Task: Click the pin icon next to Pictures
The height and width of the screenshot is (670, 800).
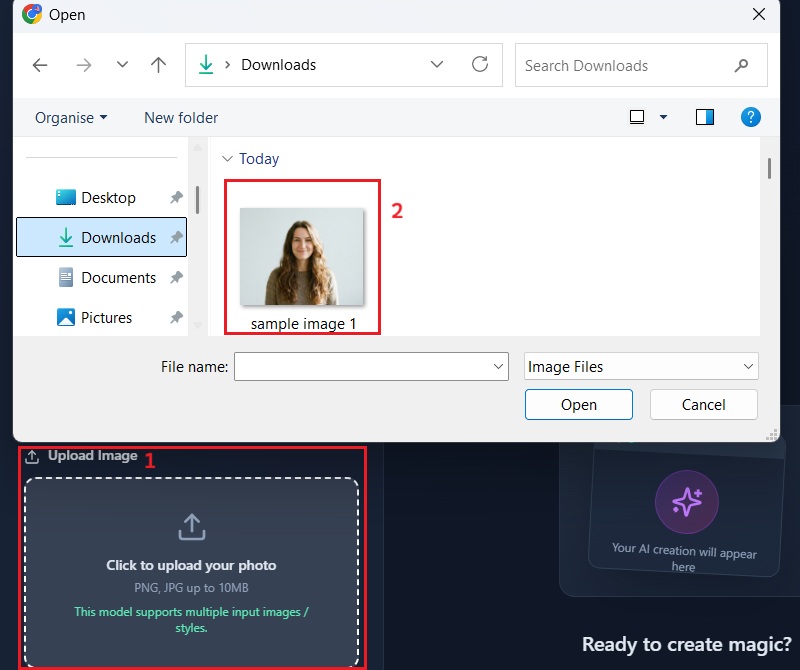Action: click(177, 317)
